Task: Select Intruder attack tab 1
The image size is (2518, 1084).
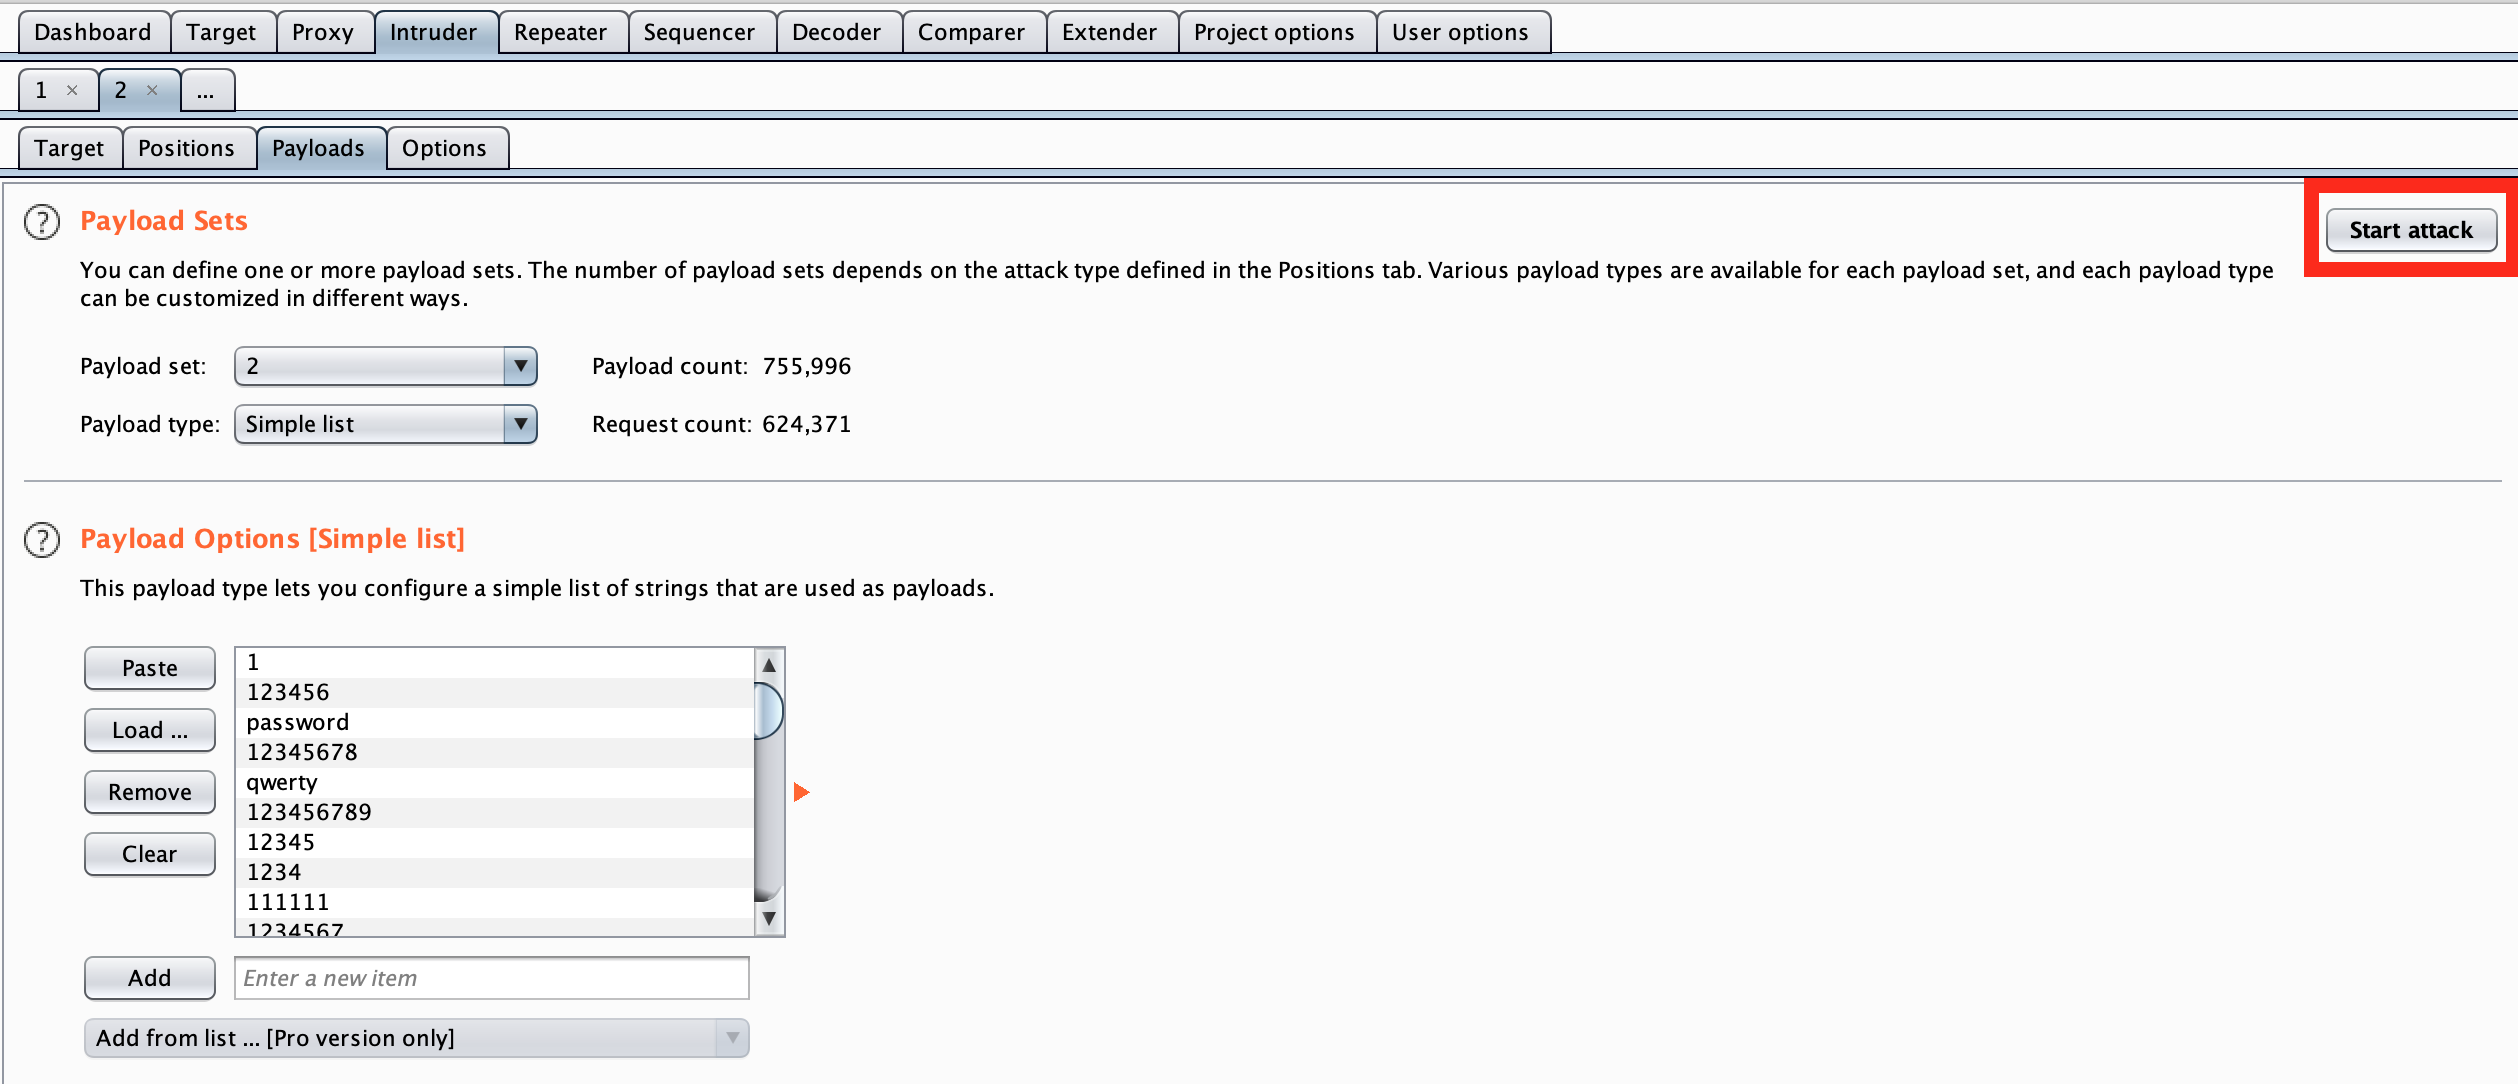Action: click(42, 91)
